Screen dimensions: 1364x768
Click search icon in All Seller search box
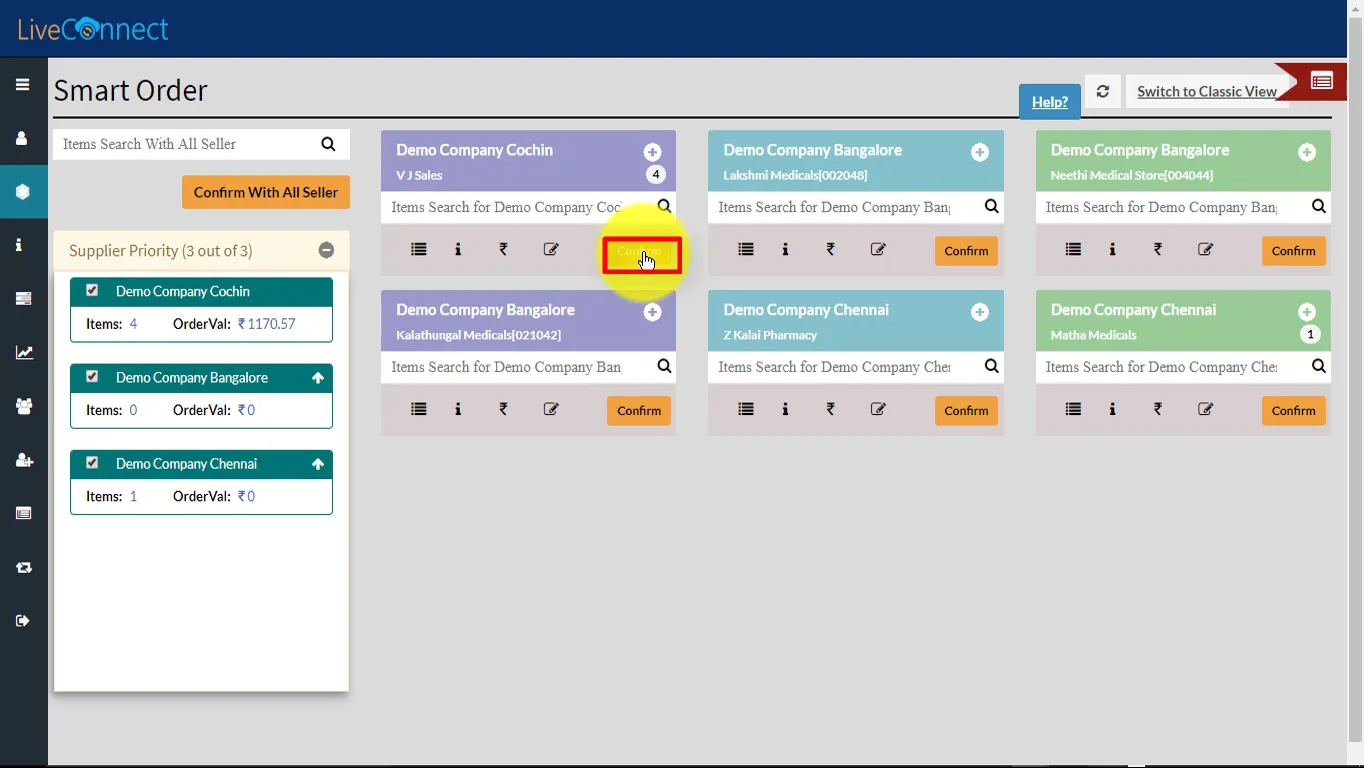(x=328, y=144)
